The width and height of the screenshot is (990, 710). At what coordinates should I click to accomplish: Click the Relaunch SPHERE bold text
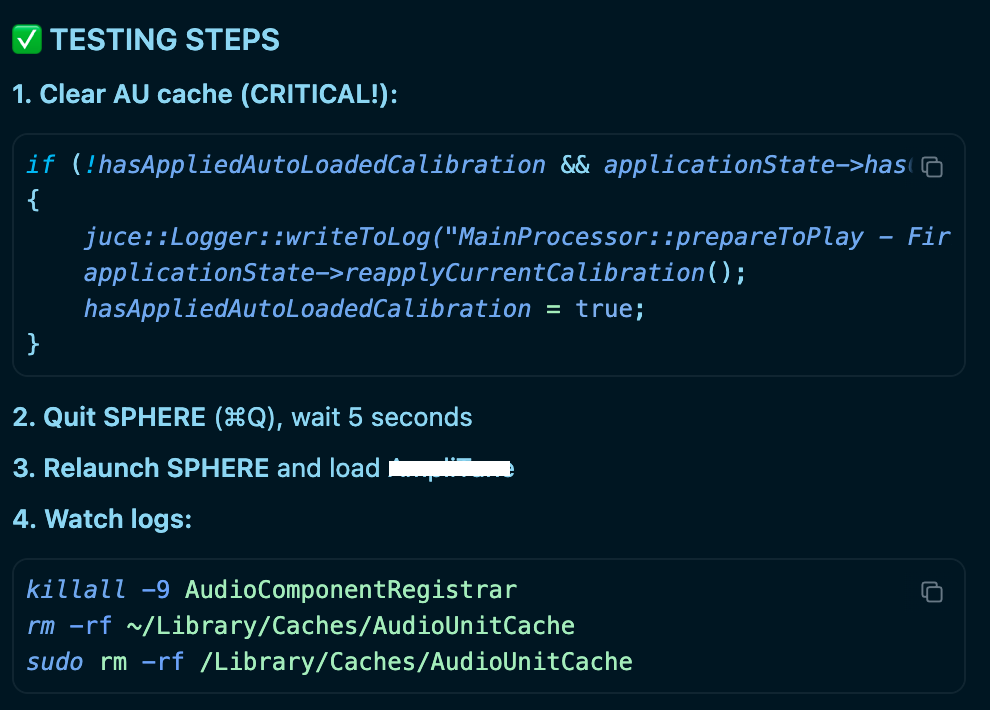(x=156, y=468)
